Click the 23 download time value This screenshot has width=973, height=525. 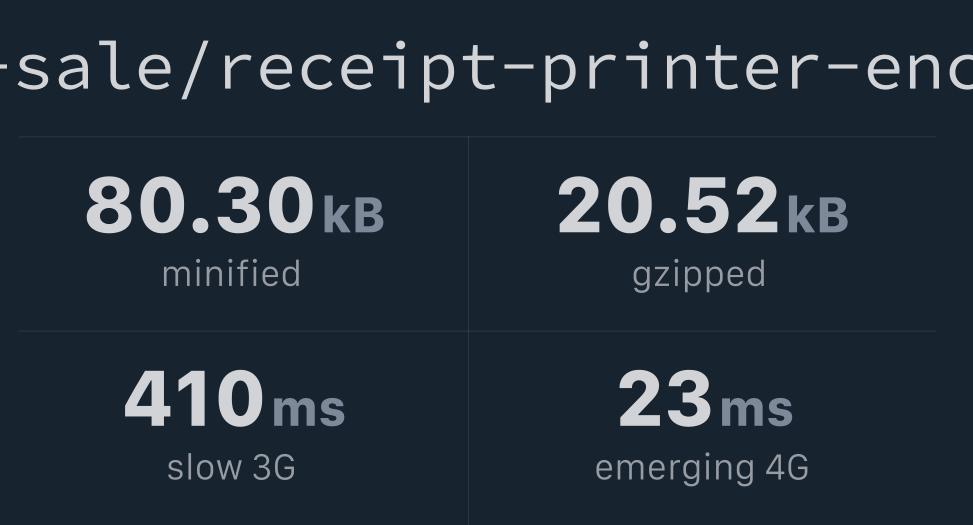665,399
